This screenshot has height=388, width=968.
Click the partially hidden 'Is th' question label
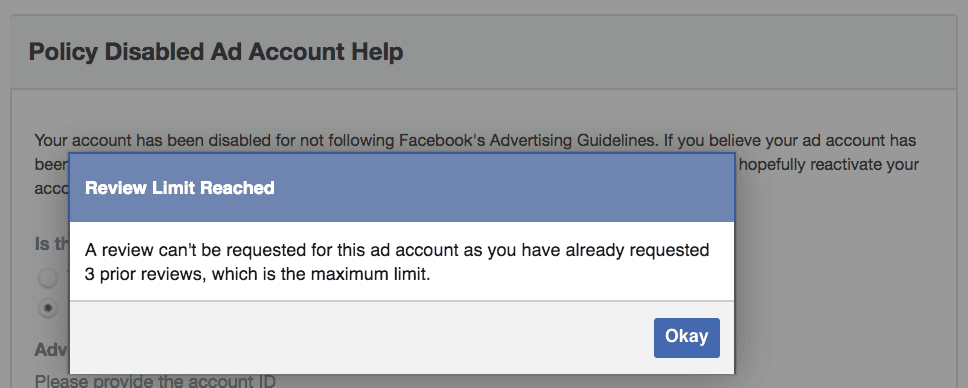pos(52,243)
